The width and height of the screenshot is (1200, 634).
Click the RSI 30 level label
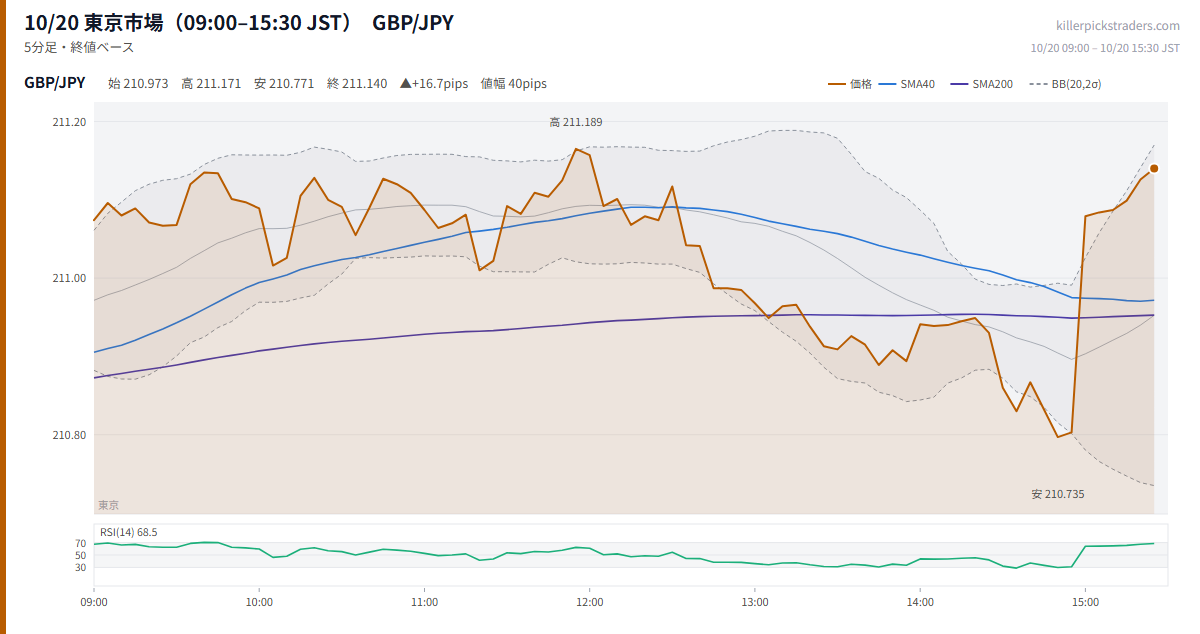[81, 567]
